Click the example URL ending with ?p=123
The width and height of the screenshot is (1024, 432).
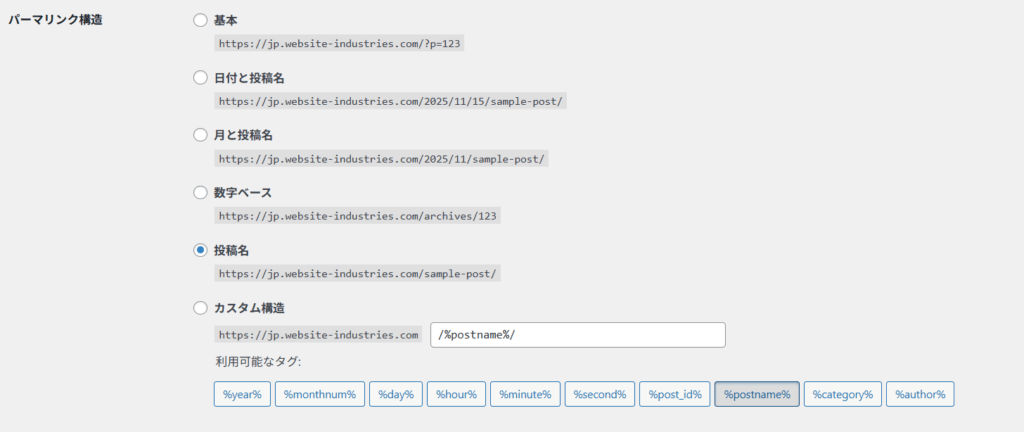(x=340, y=44)
